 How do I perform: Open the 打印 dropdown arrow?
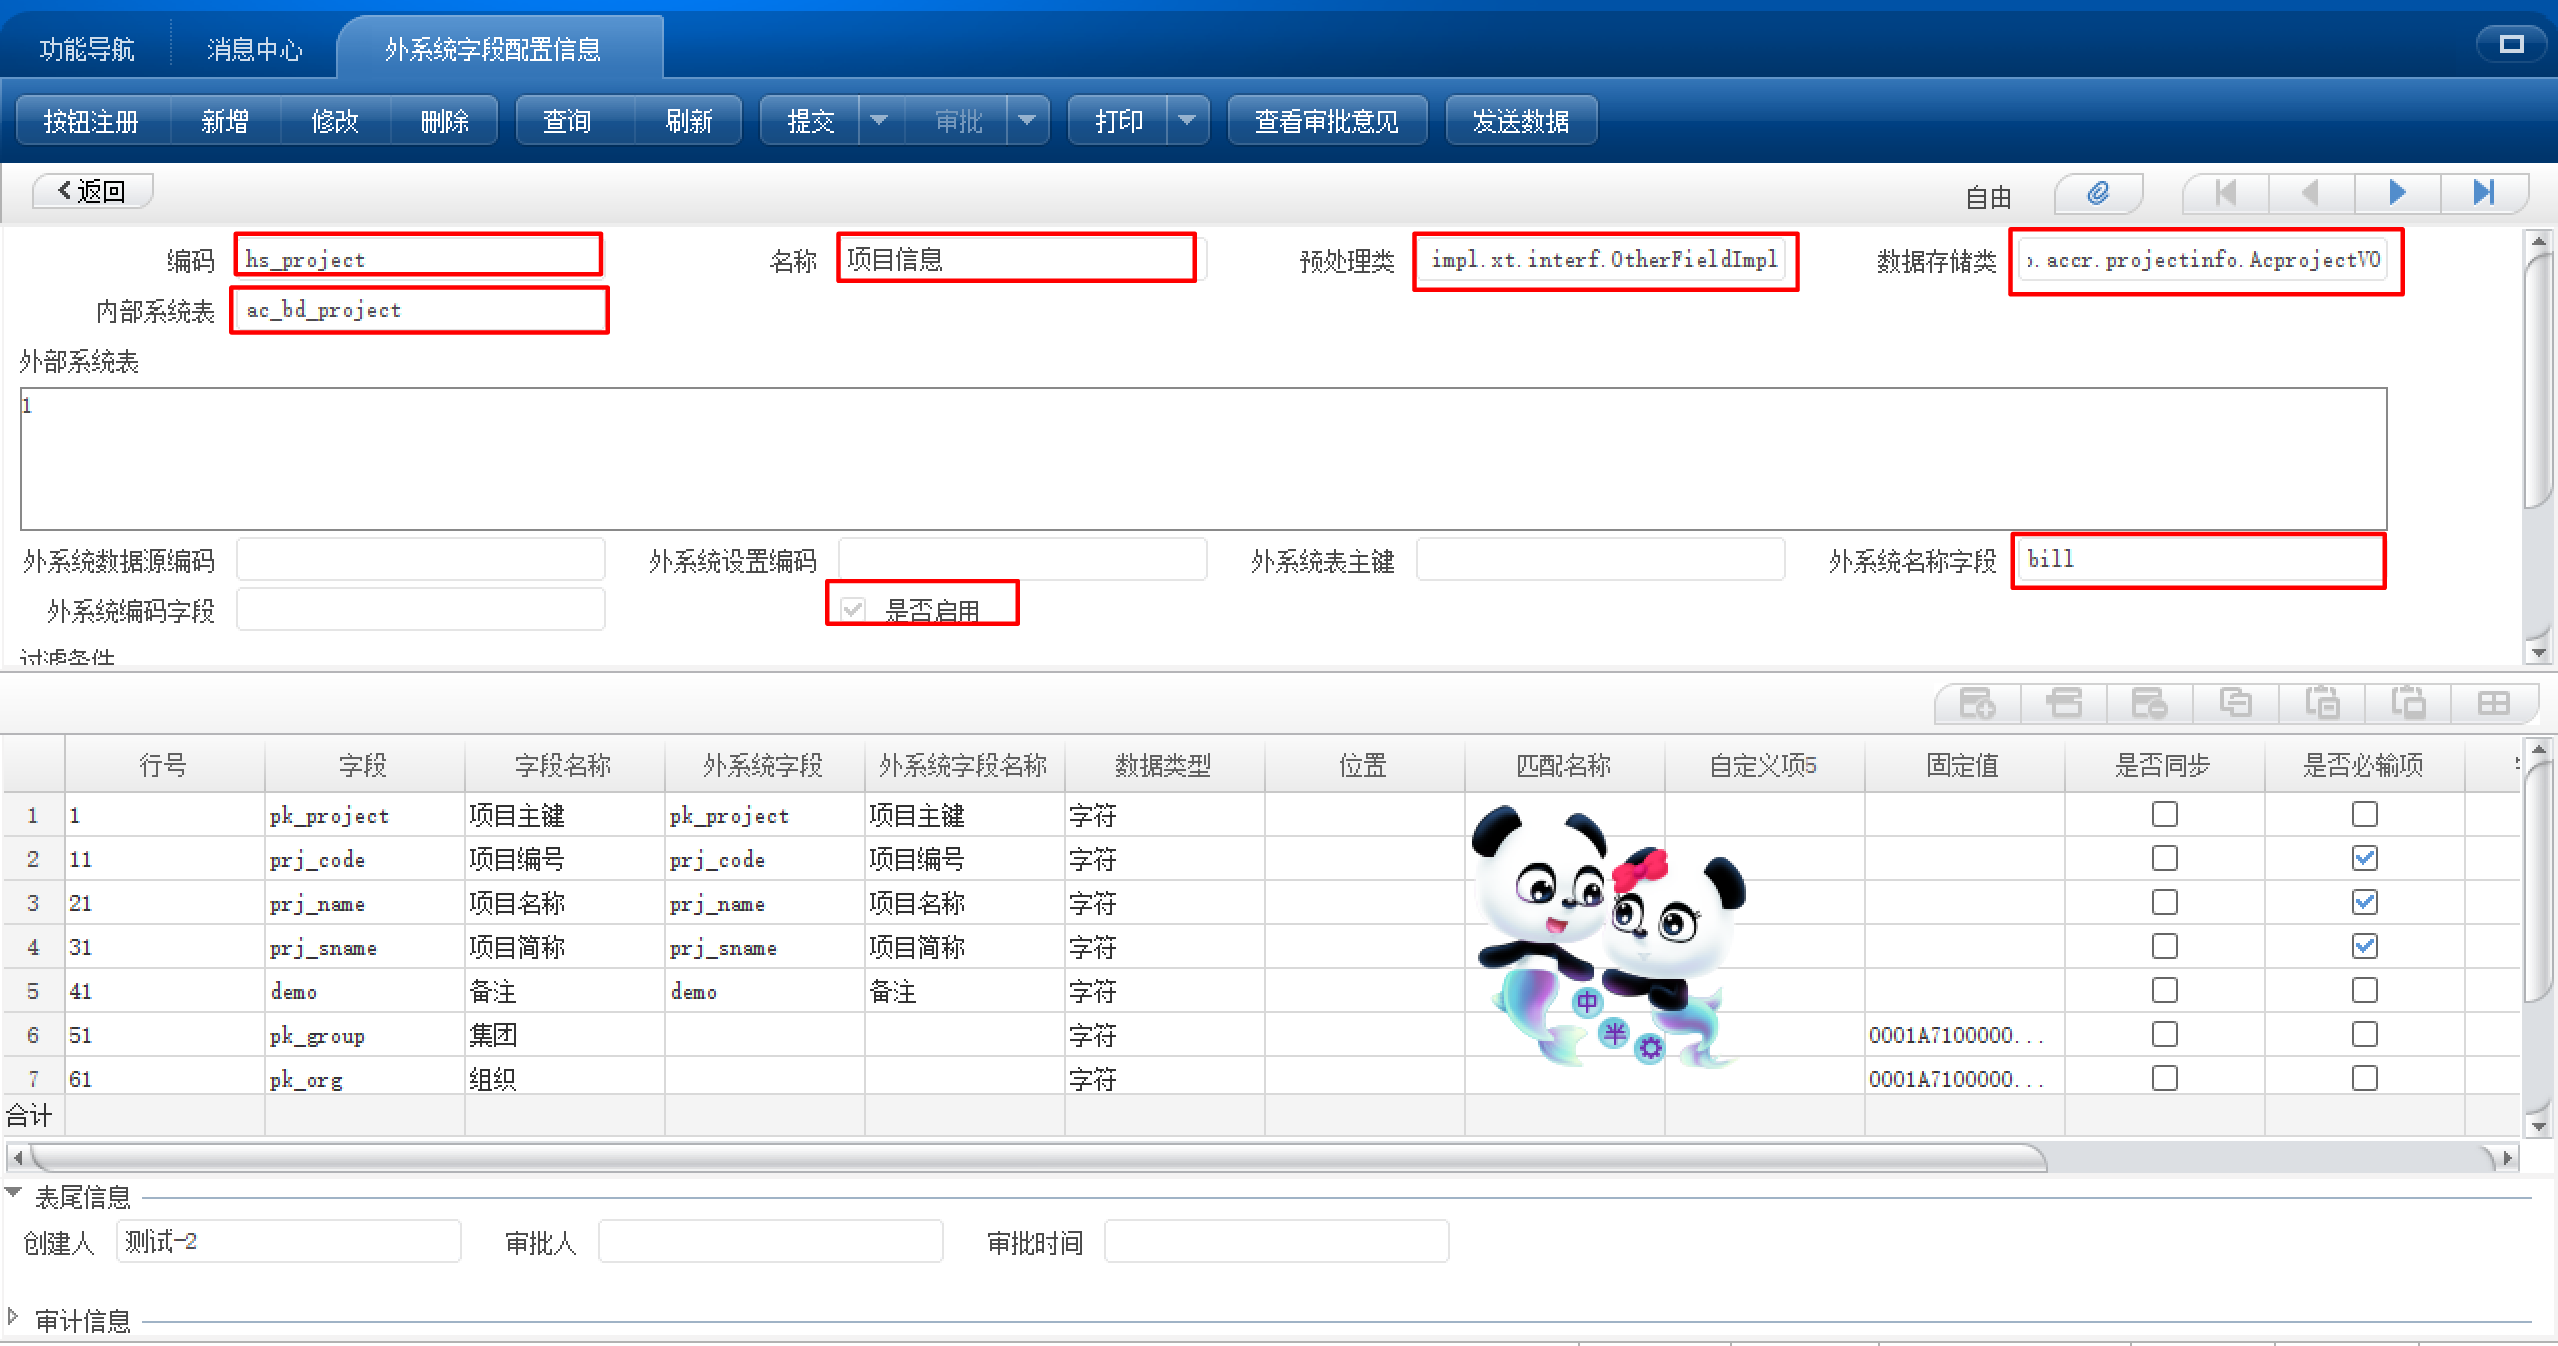pyautogui.click(x=1187, y=121)
